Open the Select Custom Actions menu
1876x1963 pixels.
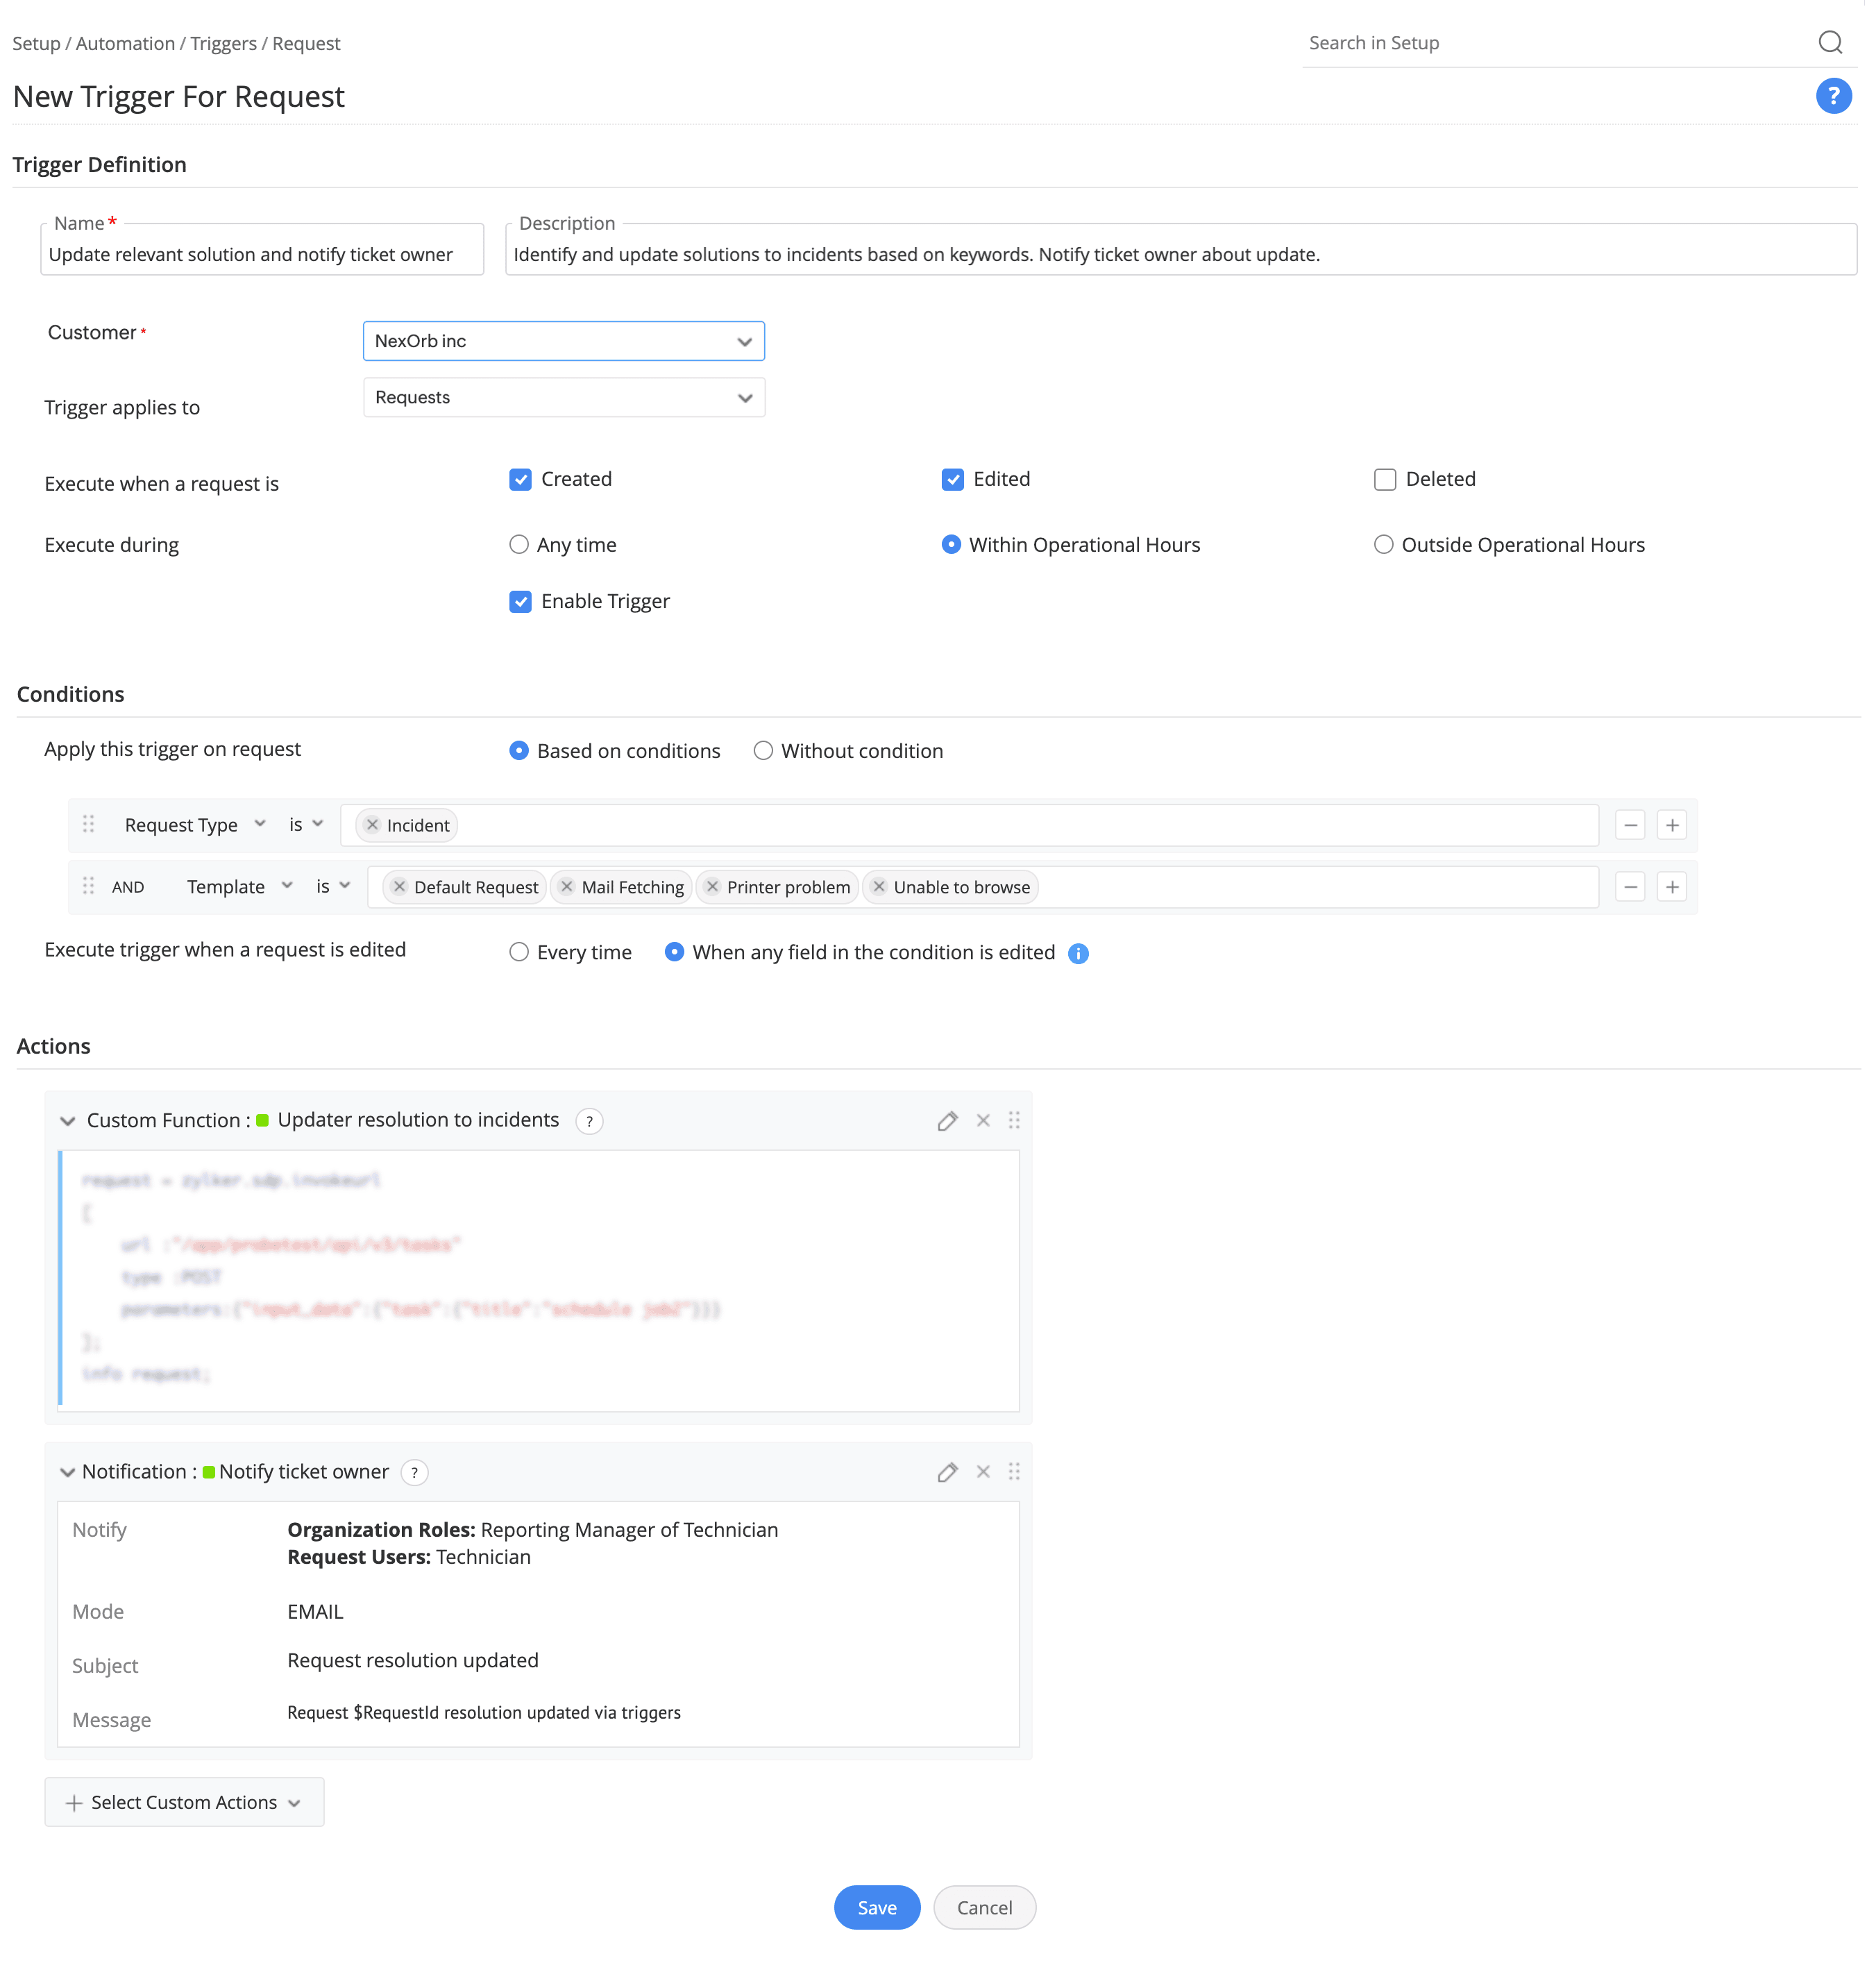click(x=184, y=1802)
